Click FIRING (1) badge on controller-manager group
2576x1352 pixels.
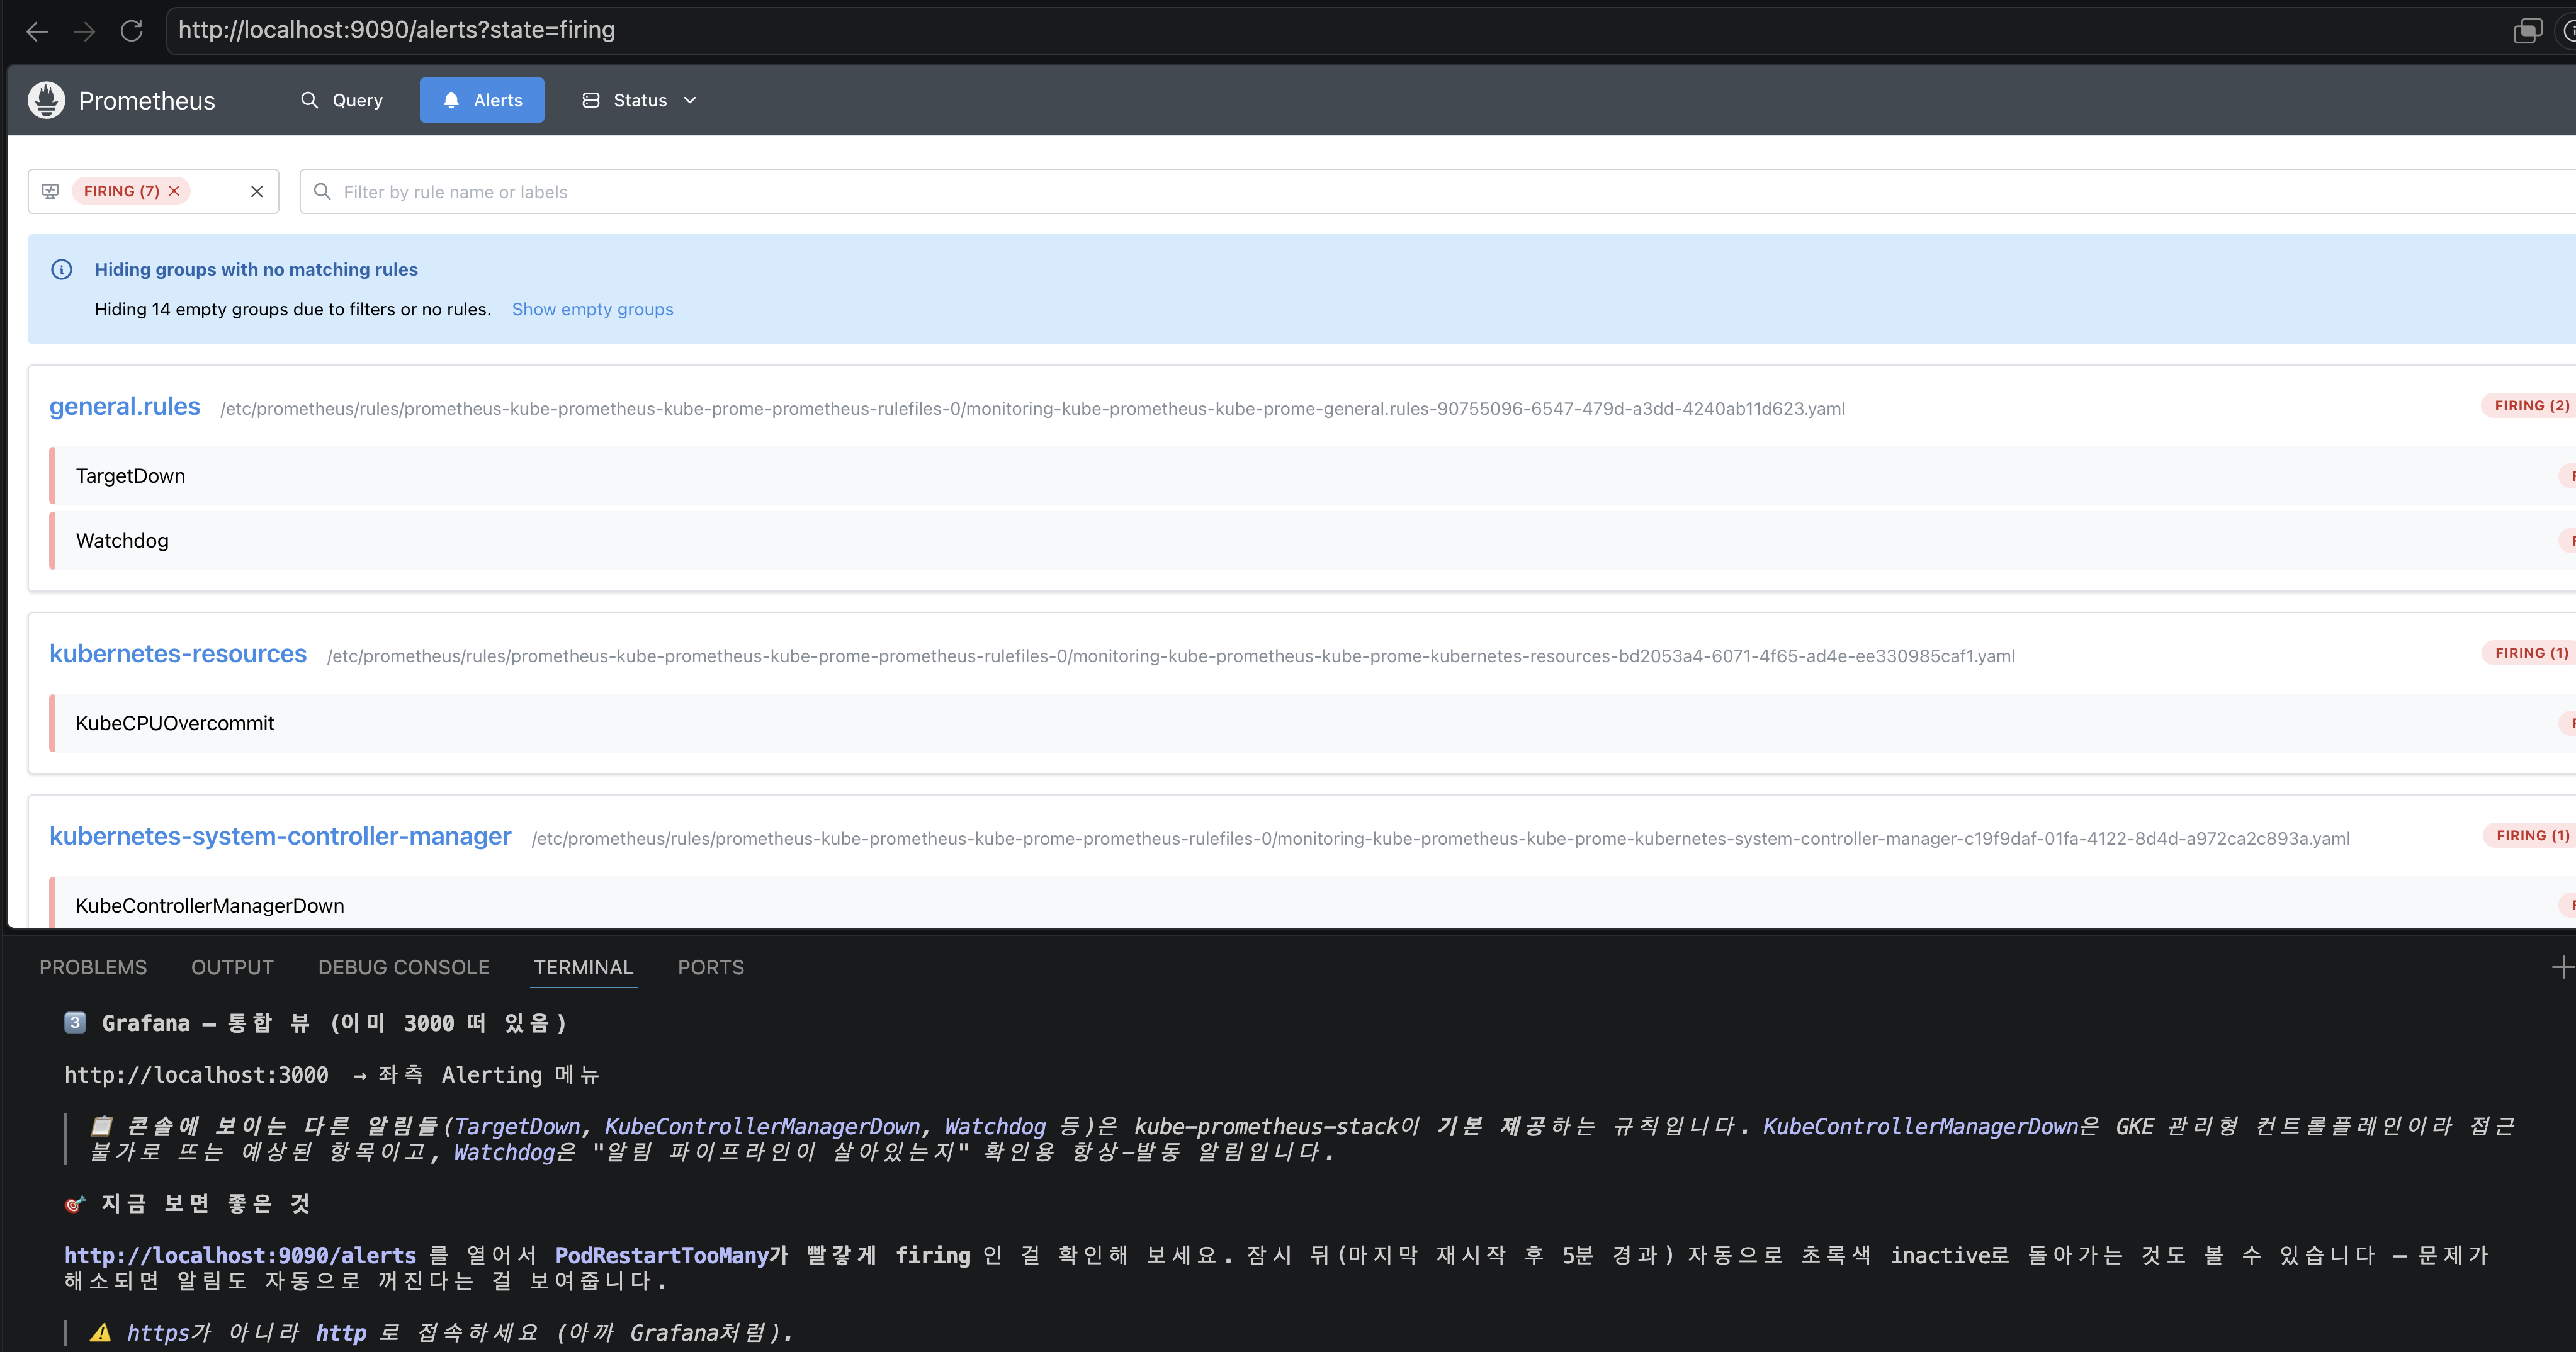(2531, 835)
